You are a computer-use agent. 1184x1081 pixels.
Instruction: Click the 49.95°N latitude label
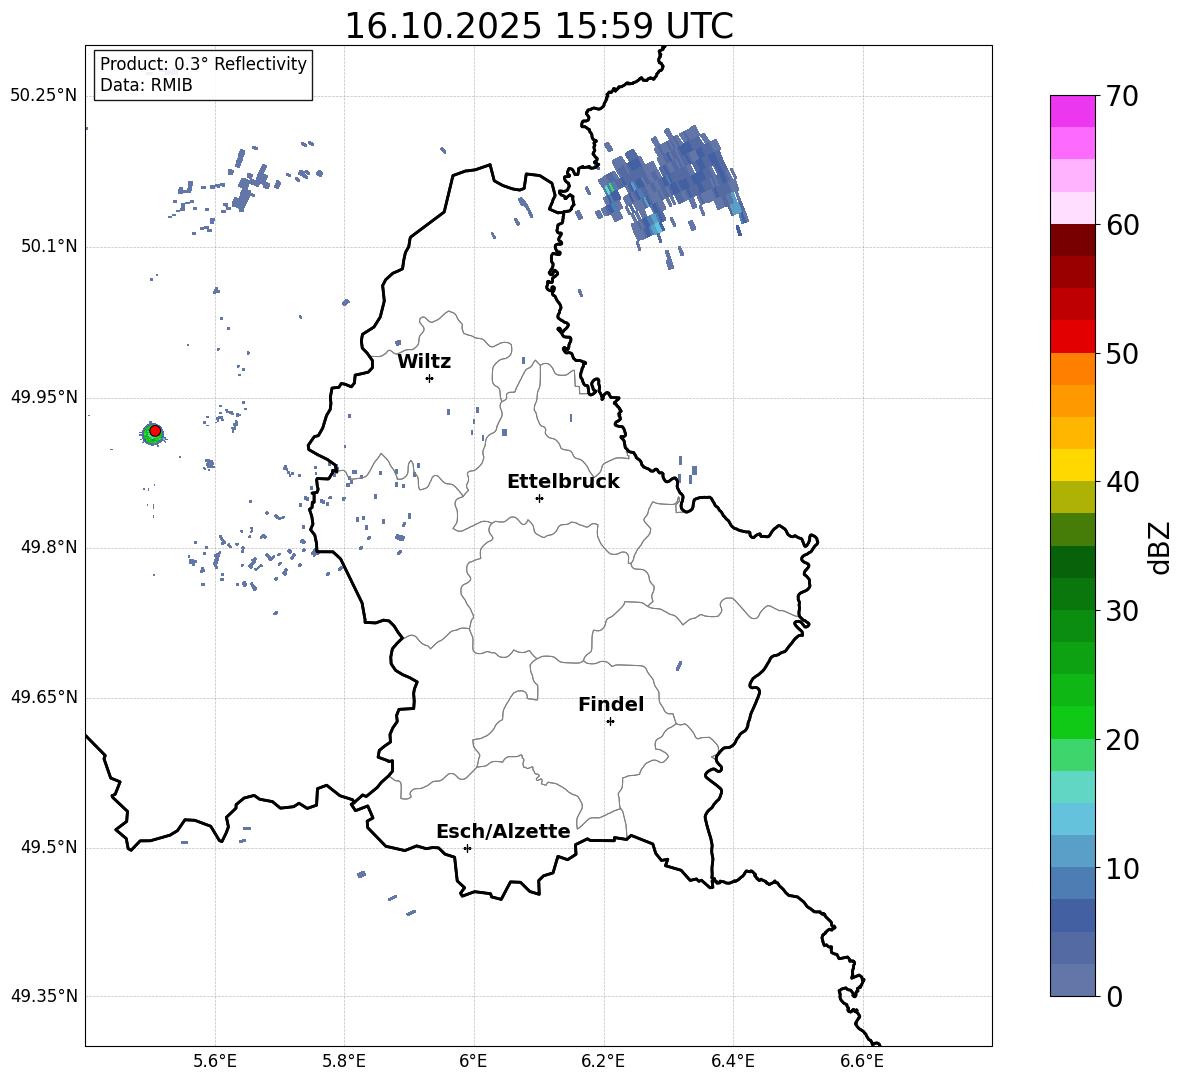43,397
